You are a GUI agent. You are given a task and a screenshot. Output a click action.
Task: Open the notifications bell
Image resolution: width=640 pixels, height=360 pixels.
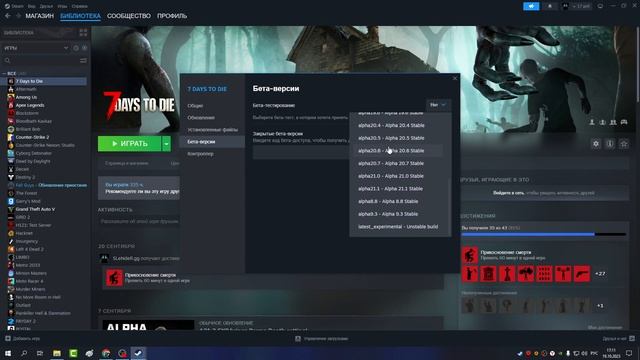[x=550, y=6]
